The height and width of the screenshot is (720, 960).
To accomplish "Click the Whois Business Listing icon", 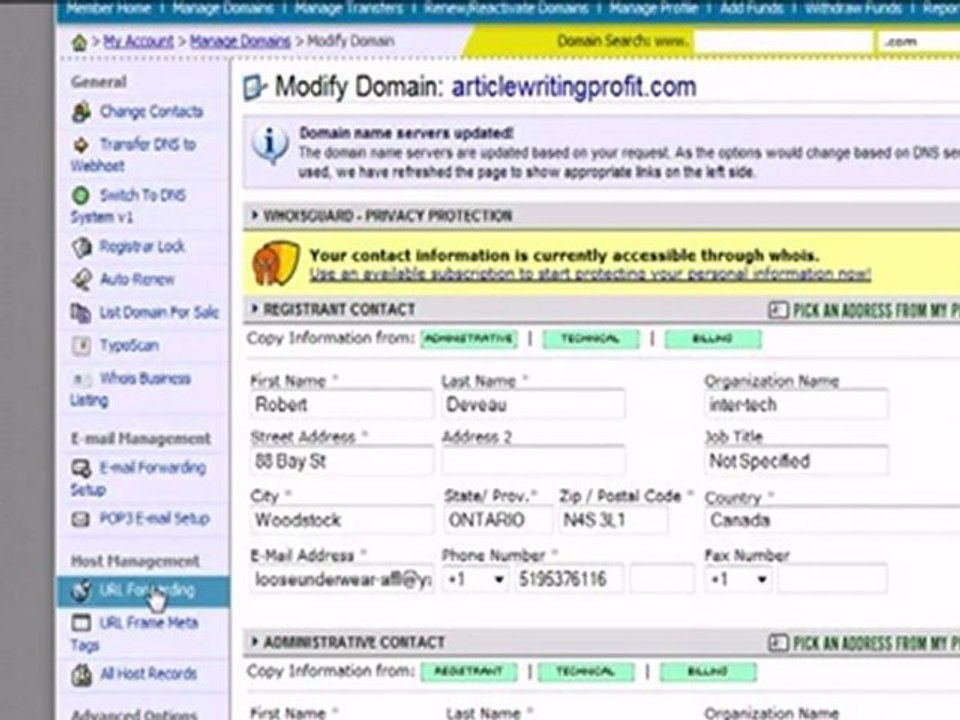I will point(81,380).
